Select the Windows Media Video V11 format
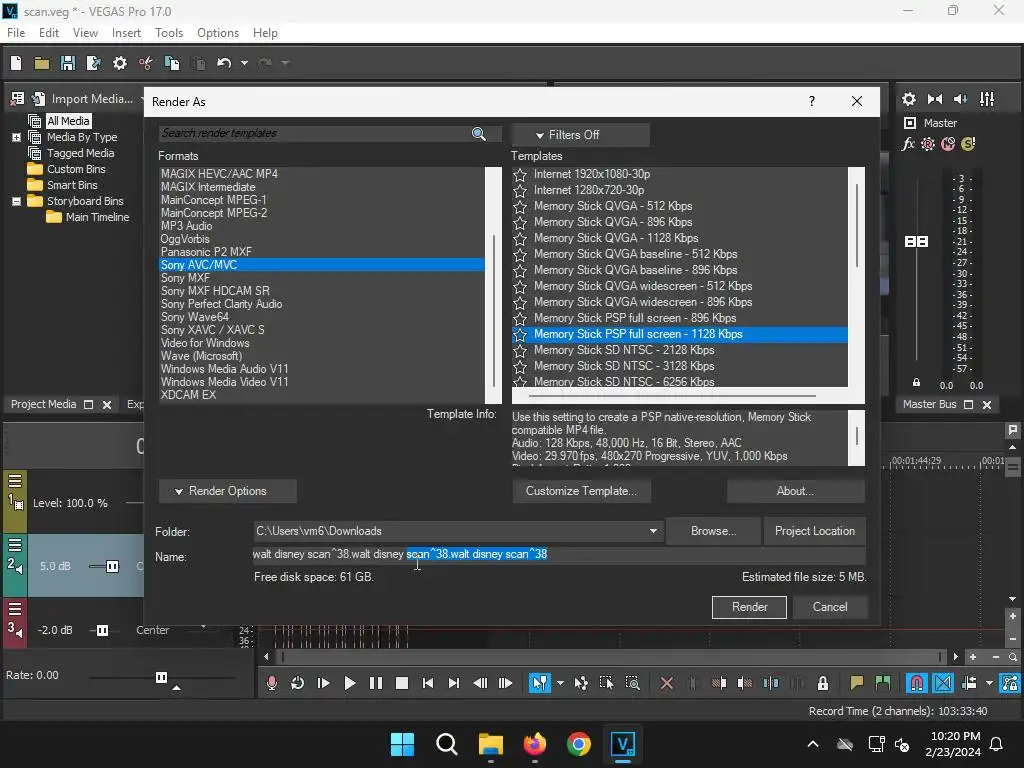The height and width of the screenshot is (768, 1024). point(225,382)
